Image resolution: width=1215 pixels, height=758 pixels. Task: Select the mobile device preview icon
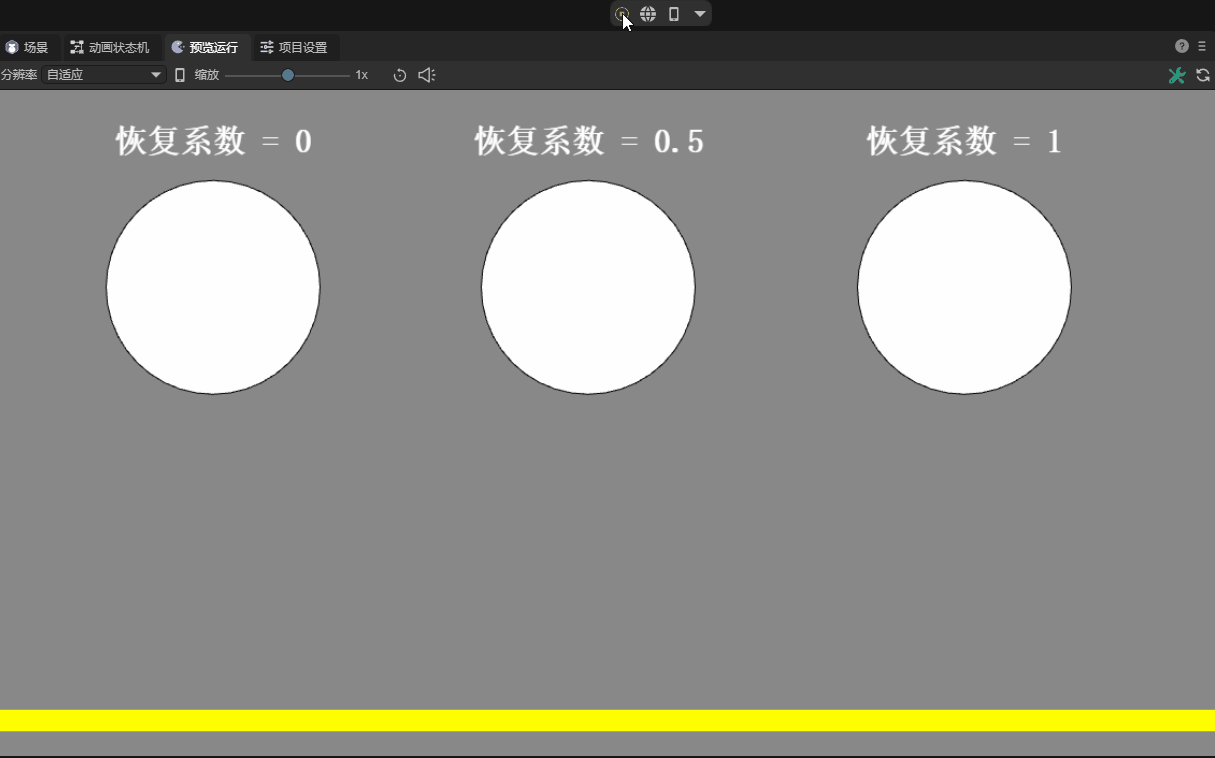pyautogui.click(x=674, y=14)
